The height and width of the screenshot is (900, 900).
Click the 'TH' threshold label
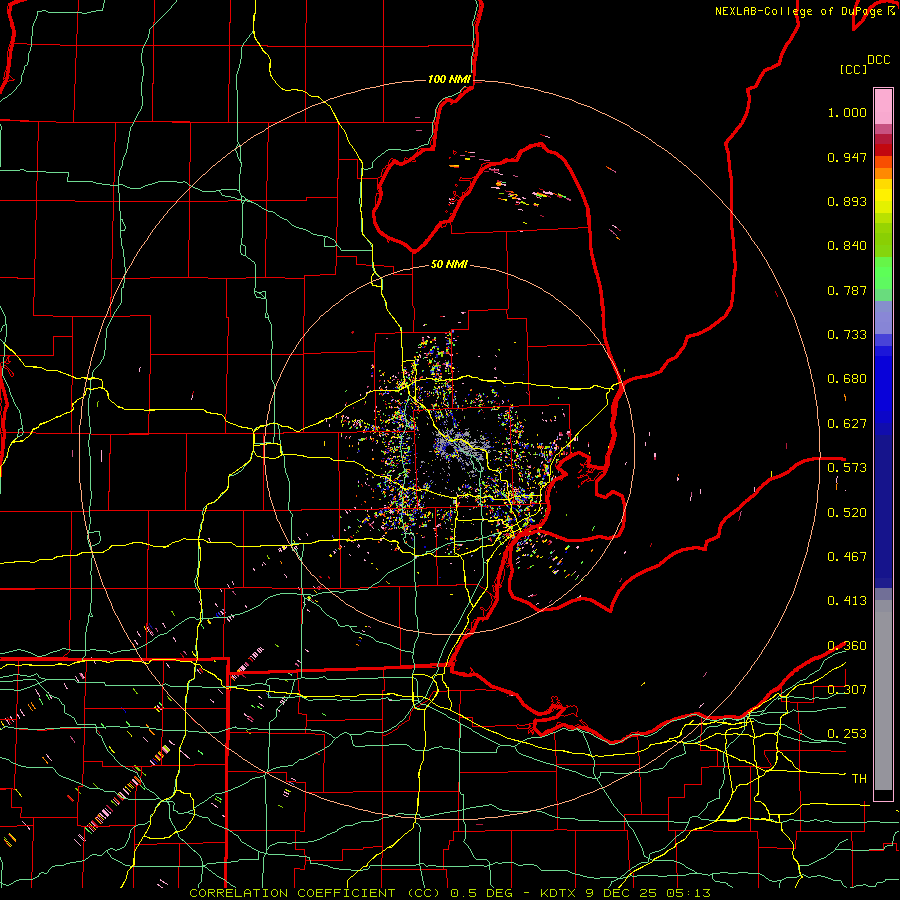pyautogui.click(x=859, y=779)
